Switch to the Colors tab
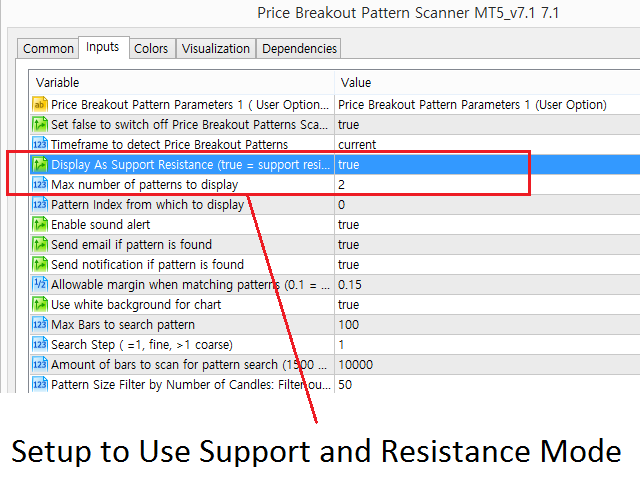Screen dimensions: 640x480 tap(151, 49)
